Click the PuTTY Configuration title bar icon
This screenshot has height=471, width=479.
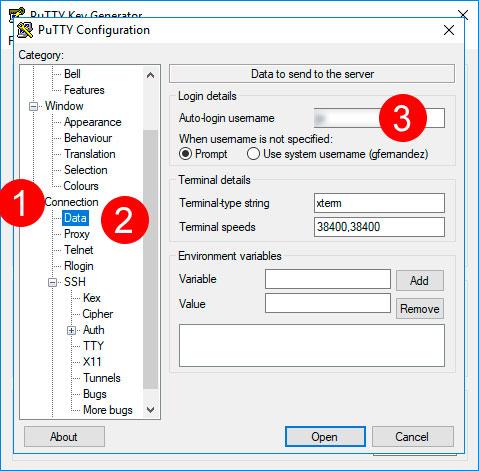pos(25,30)
